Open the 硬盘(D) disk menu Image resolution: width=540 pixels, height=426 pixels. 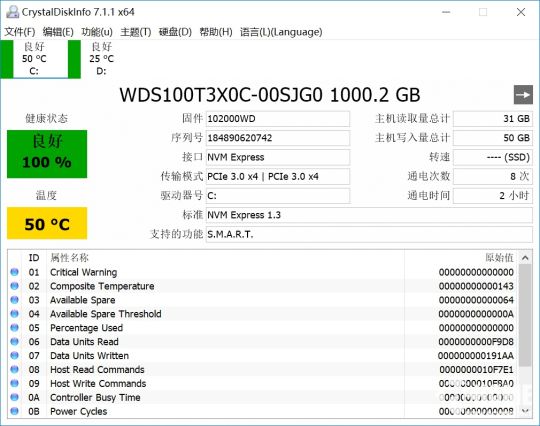(175, 32)
